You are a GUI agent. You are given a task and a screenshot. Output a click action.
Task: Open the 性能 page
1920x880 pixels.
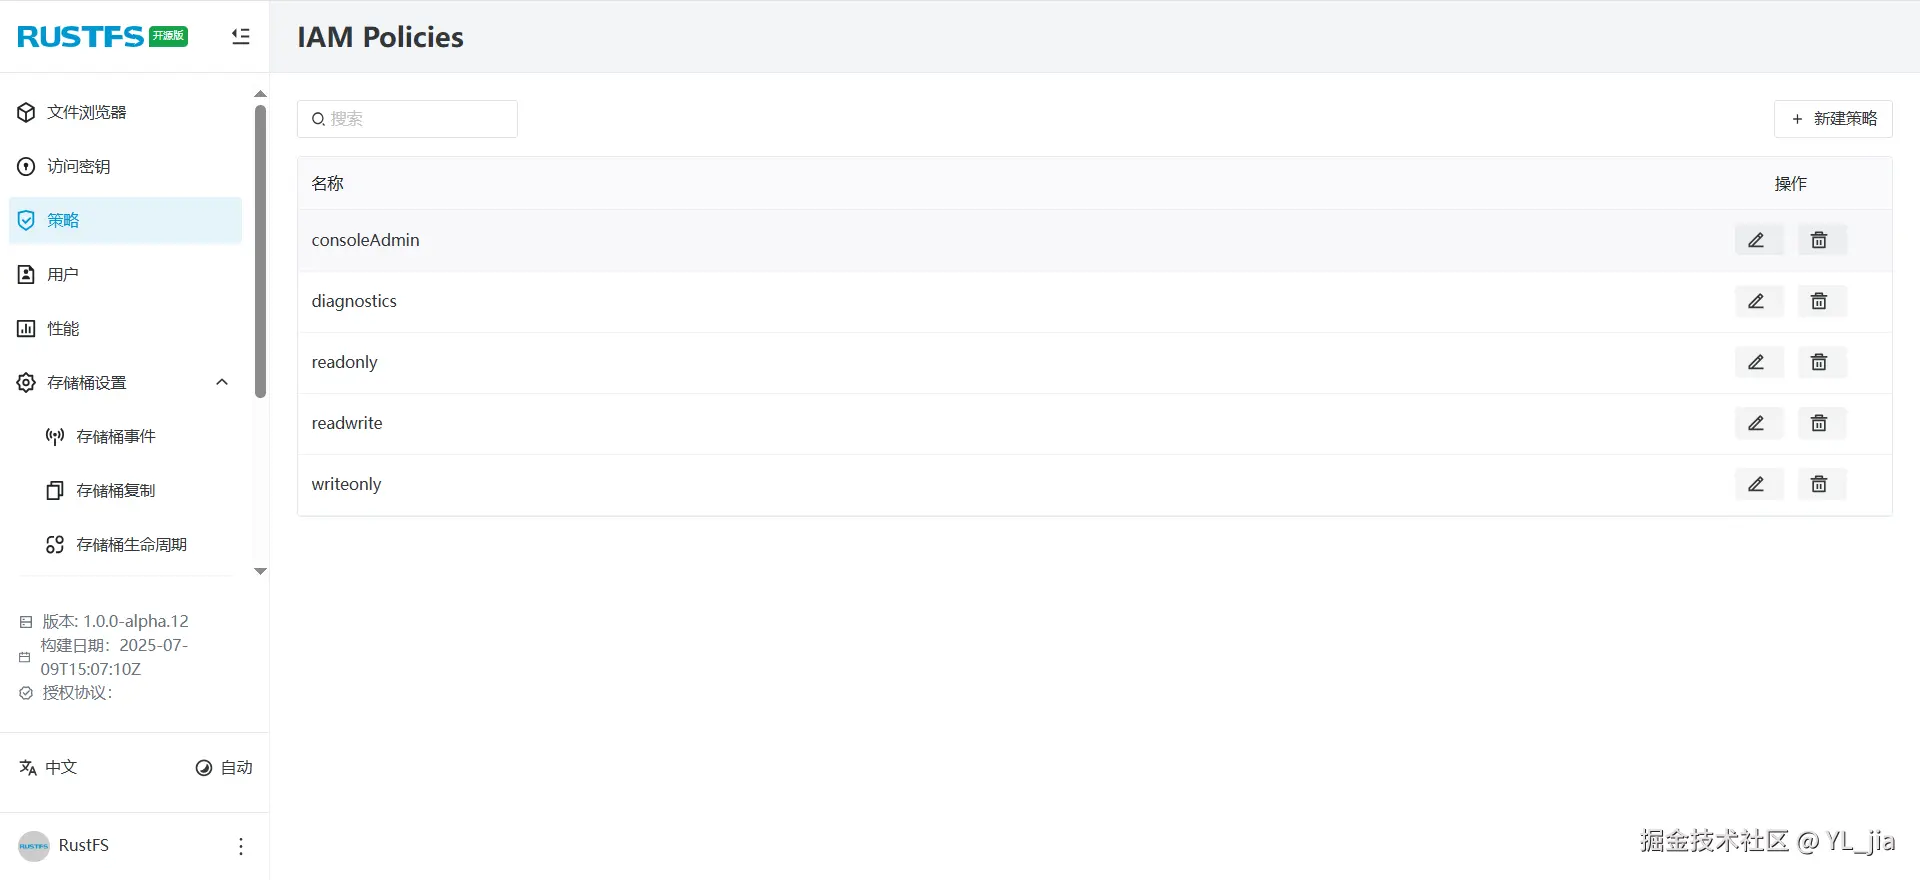coord(62,328)
